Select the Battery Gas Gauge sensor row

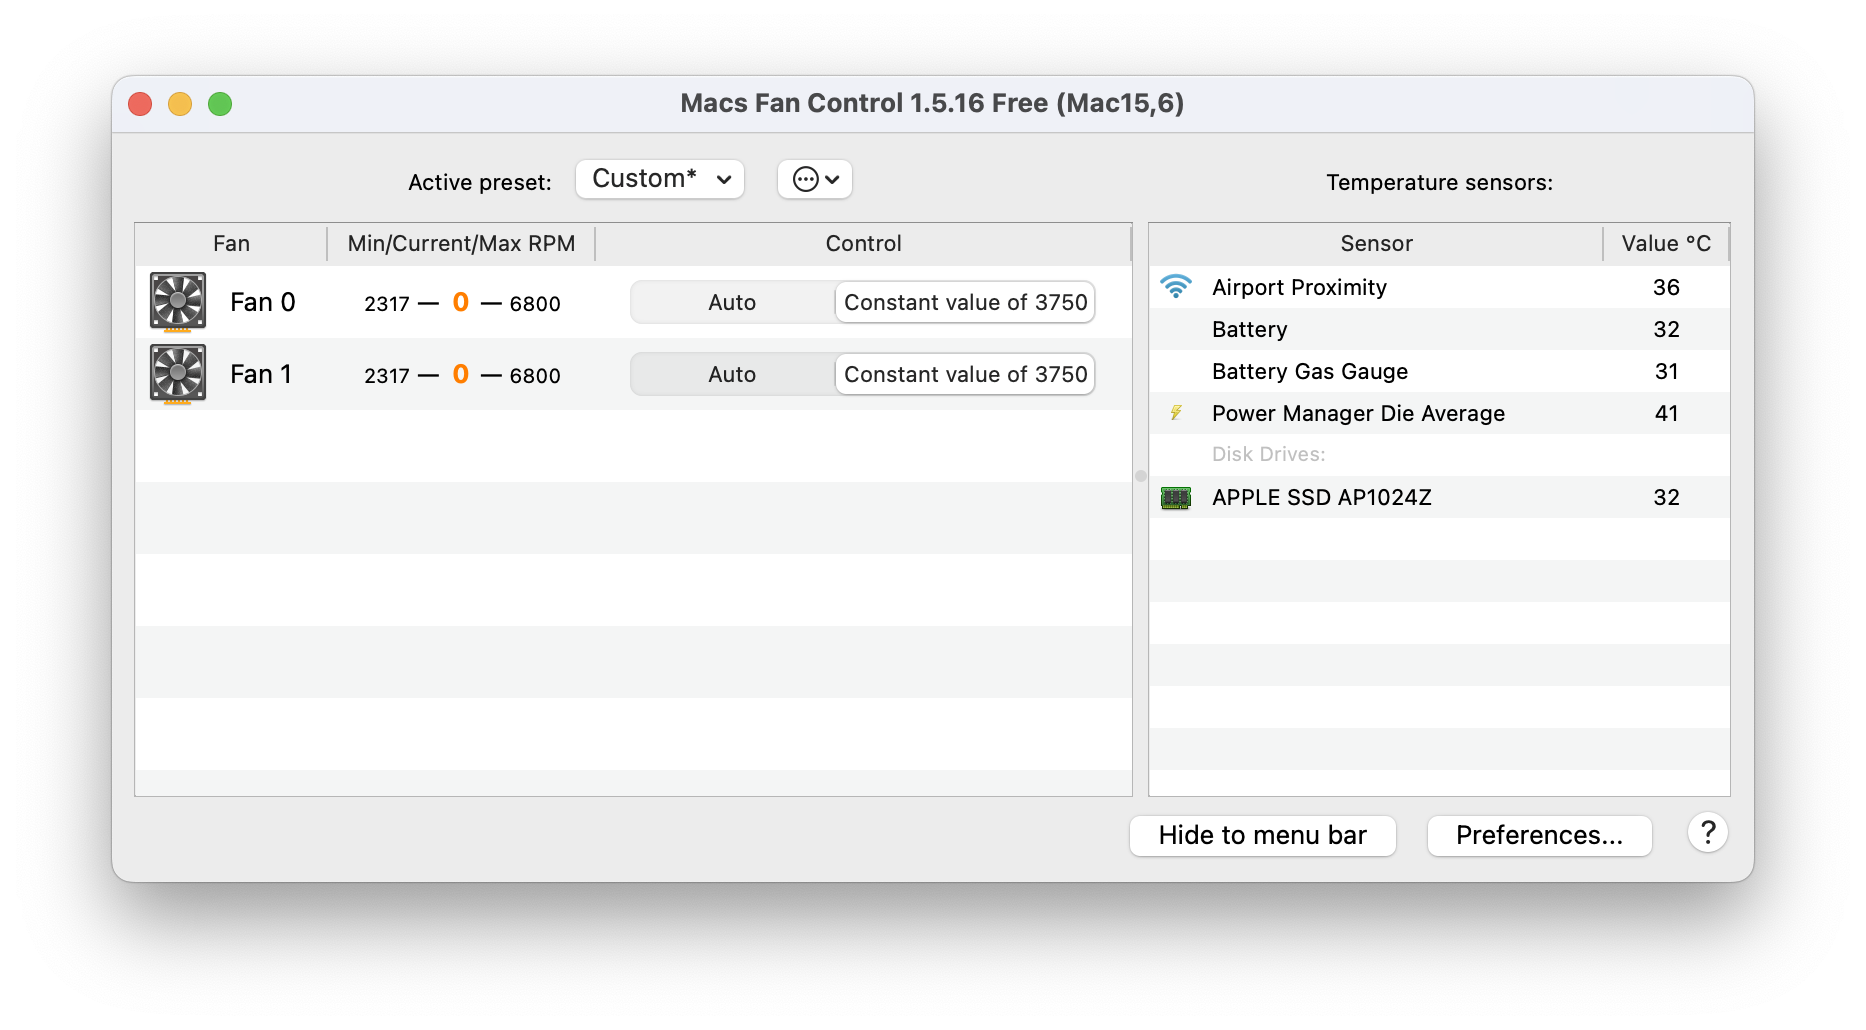pos(1310,371)
